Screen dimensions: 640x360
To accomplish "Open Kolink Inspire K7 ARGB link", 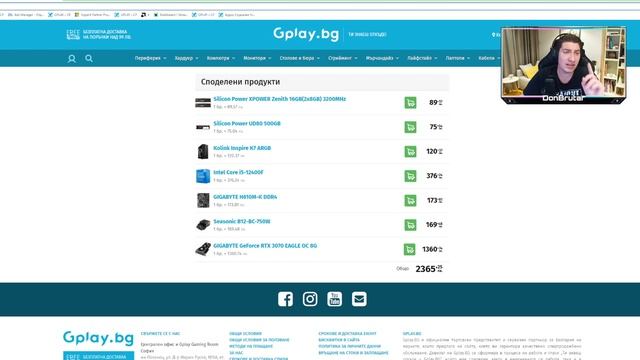I will pos(242,148).
